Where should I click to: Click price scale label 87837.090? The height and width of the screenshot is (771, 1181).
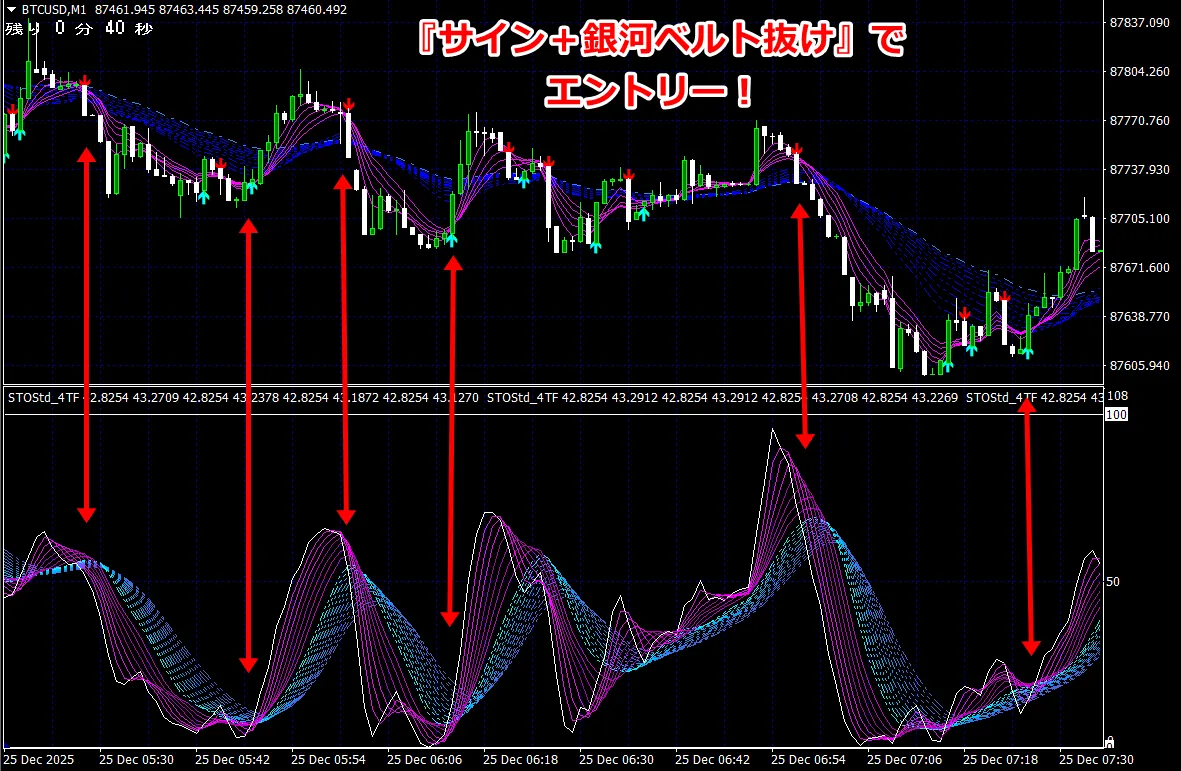1140,23
